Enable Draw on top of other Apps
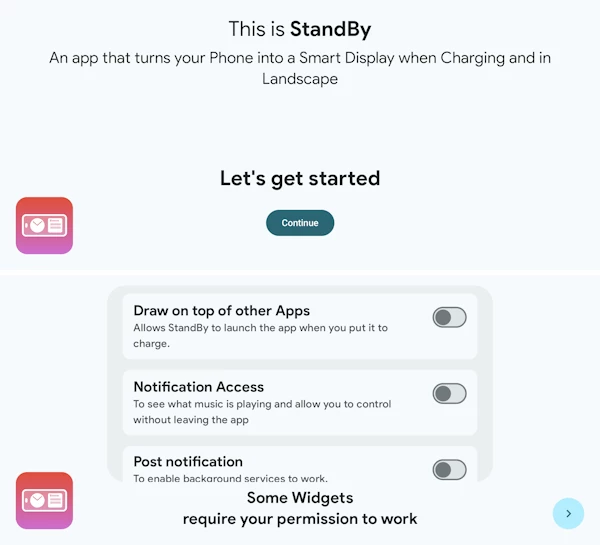 pos(449,318)
